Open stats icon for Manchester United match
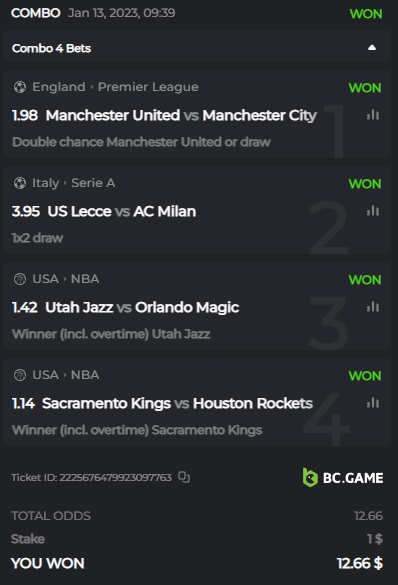This screenshot has width=398, height=585. [x=373, y=115]
